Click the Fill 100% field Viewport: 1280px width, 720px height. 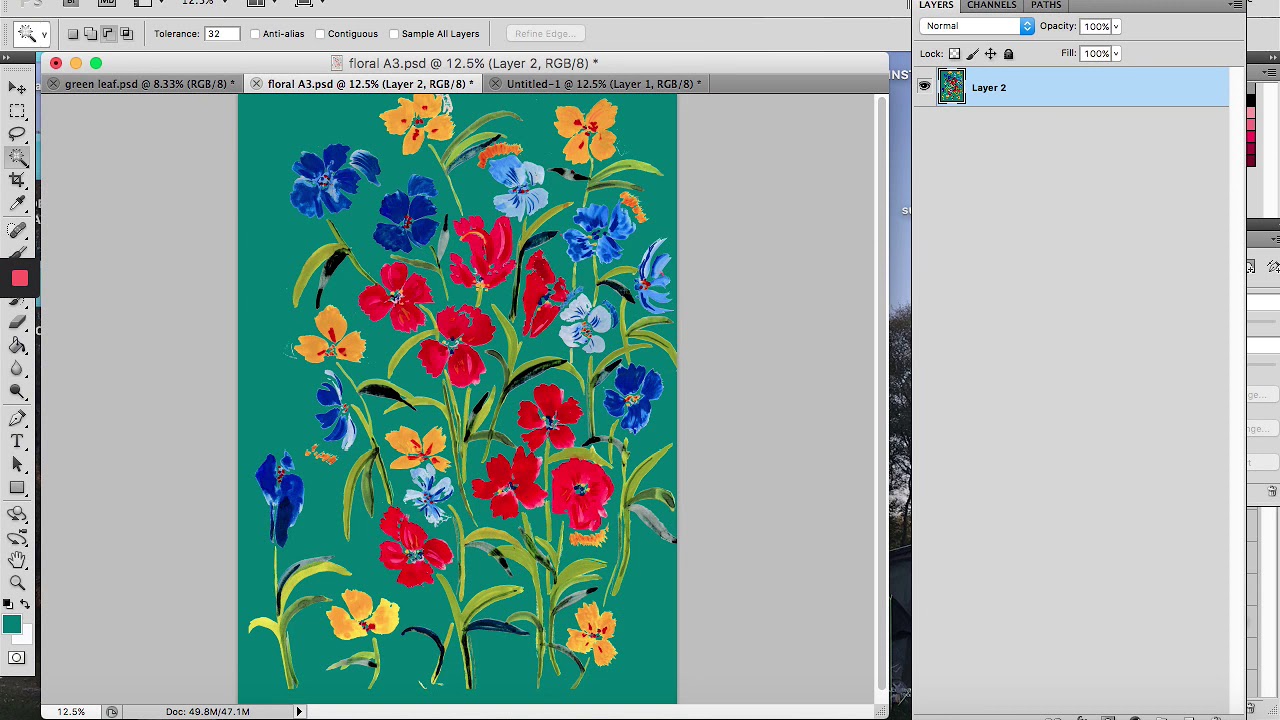click(x=1095, y=54)
